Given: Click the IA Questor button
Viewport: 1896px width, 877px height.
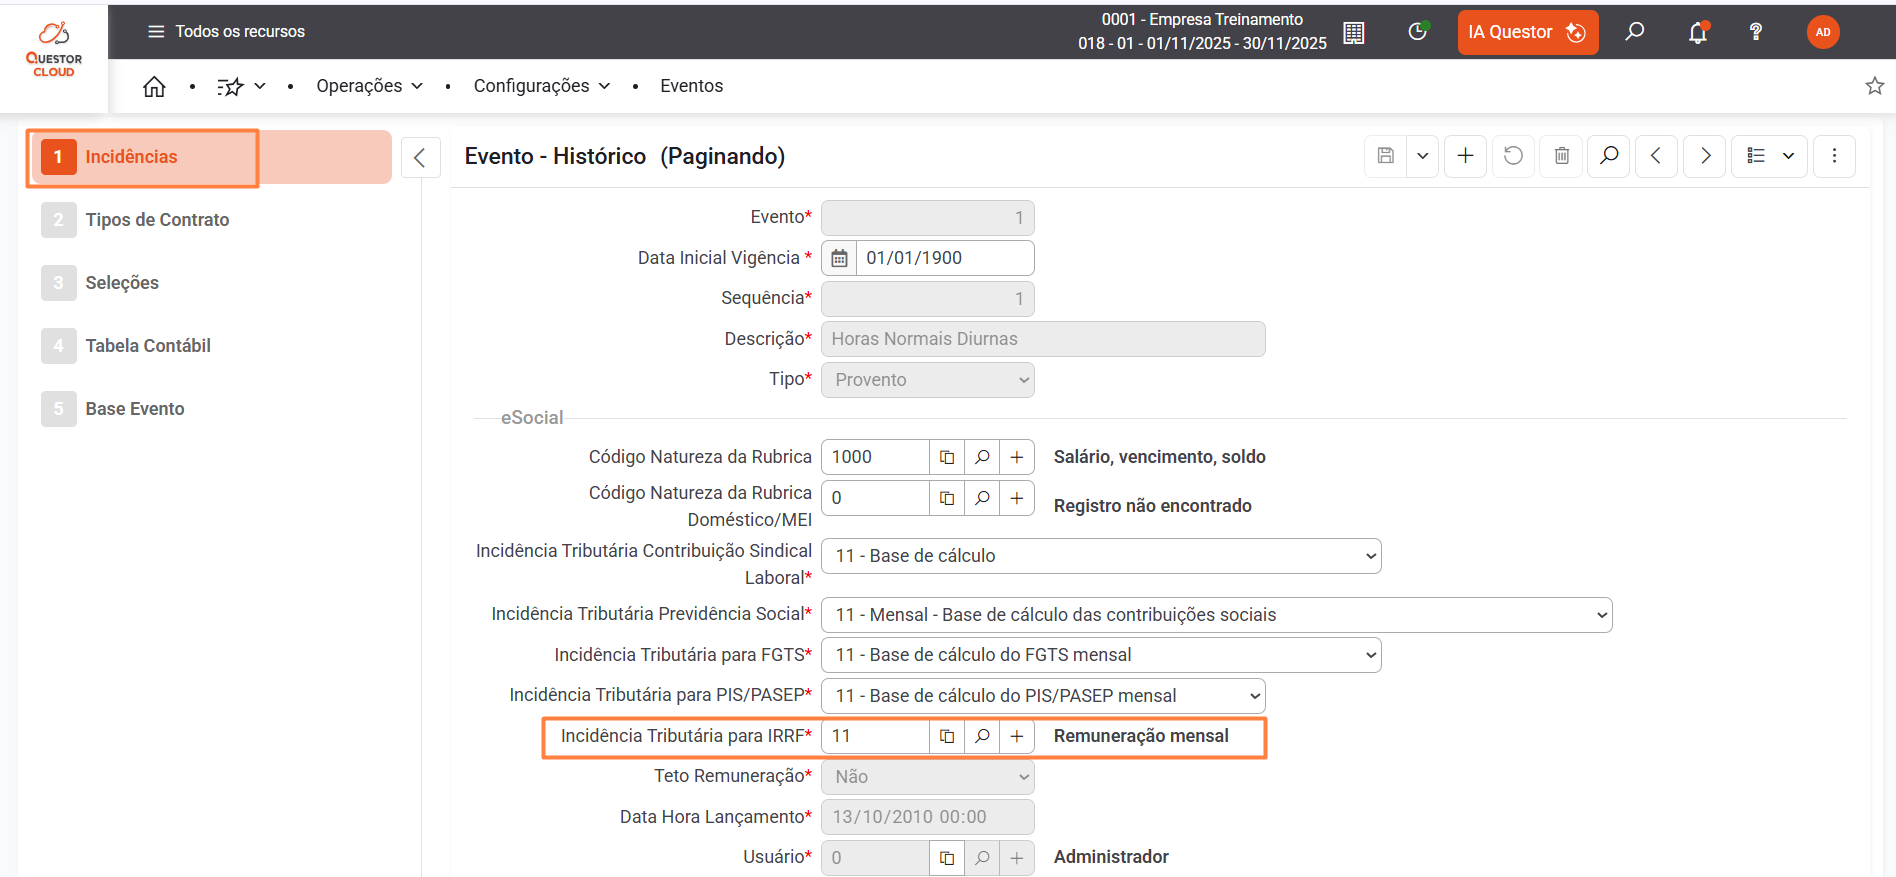Looking at the screenshot, I should point(1526,32).
